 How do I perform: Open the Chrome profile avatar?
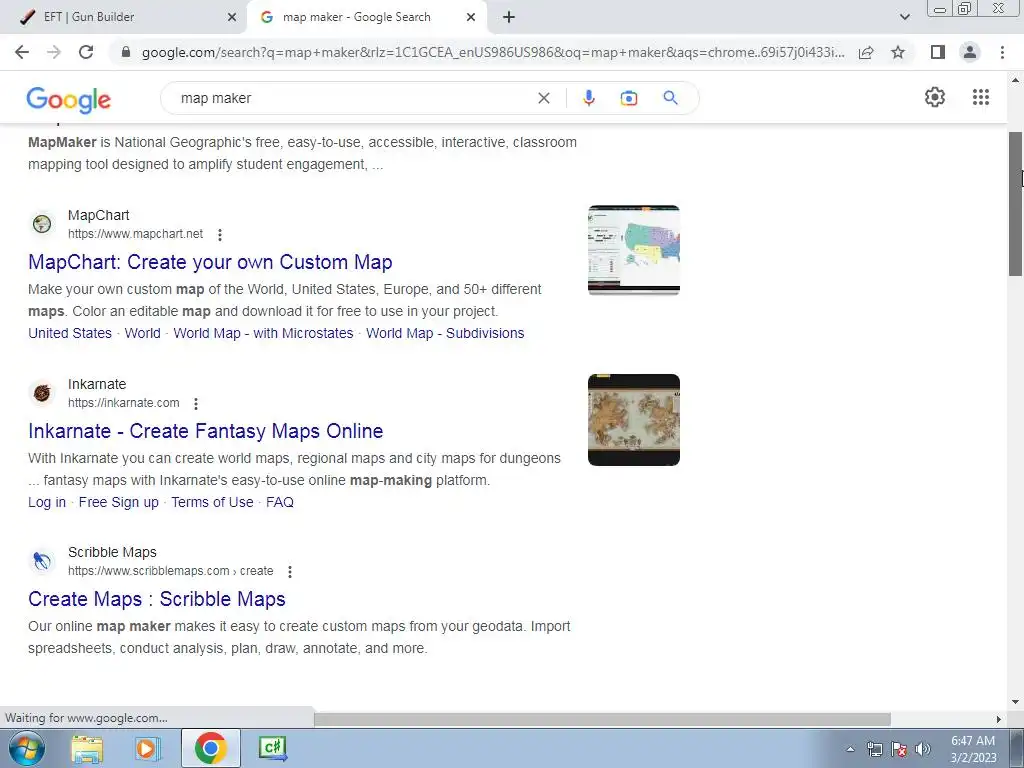pyautogui.click(x=970, y=52)
